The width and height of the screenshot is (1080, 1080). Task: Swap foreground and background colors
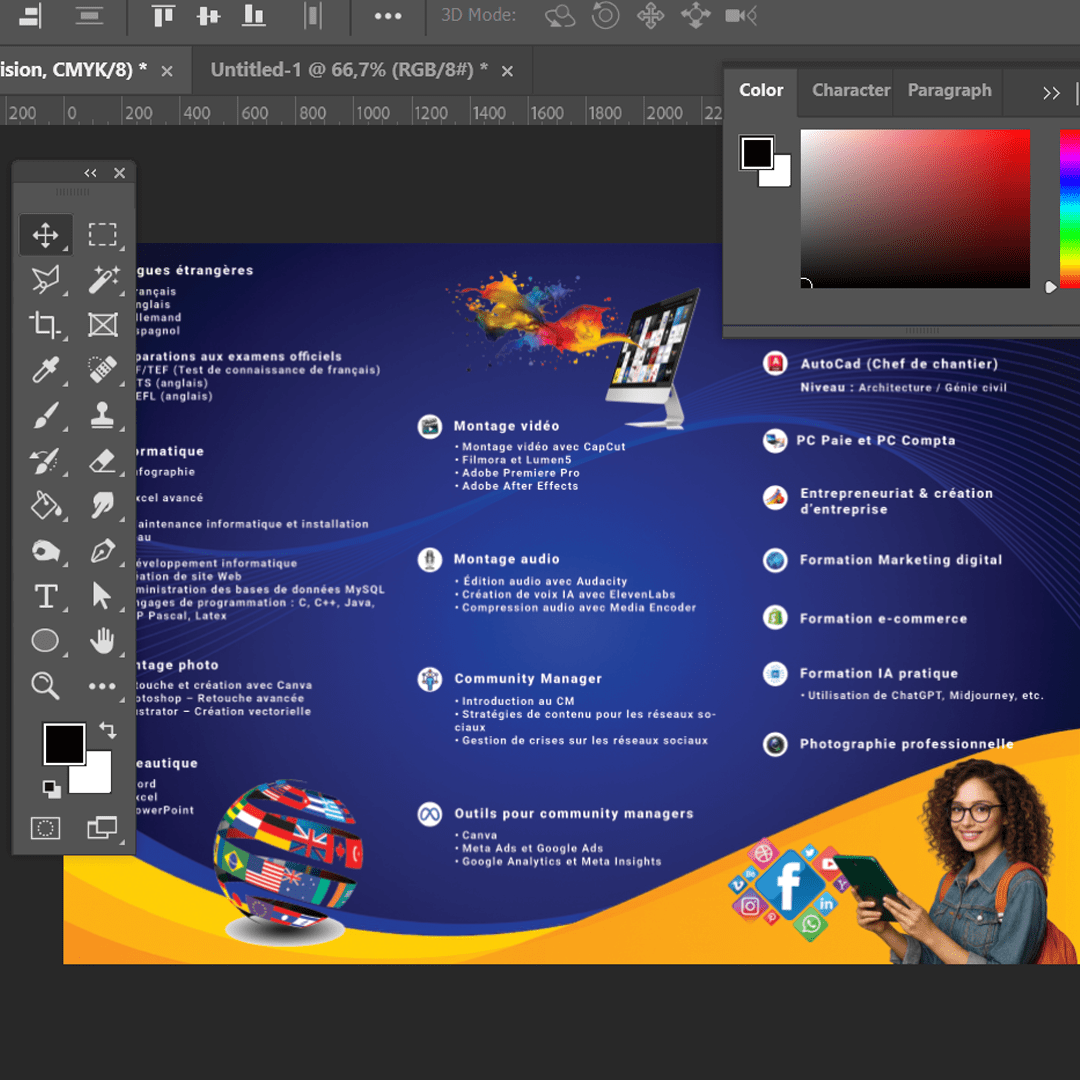[x=108, y=731]
